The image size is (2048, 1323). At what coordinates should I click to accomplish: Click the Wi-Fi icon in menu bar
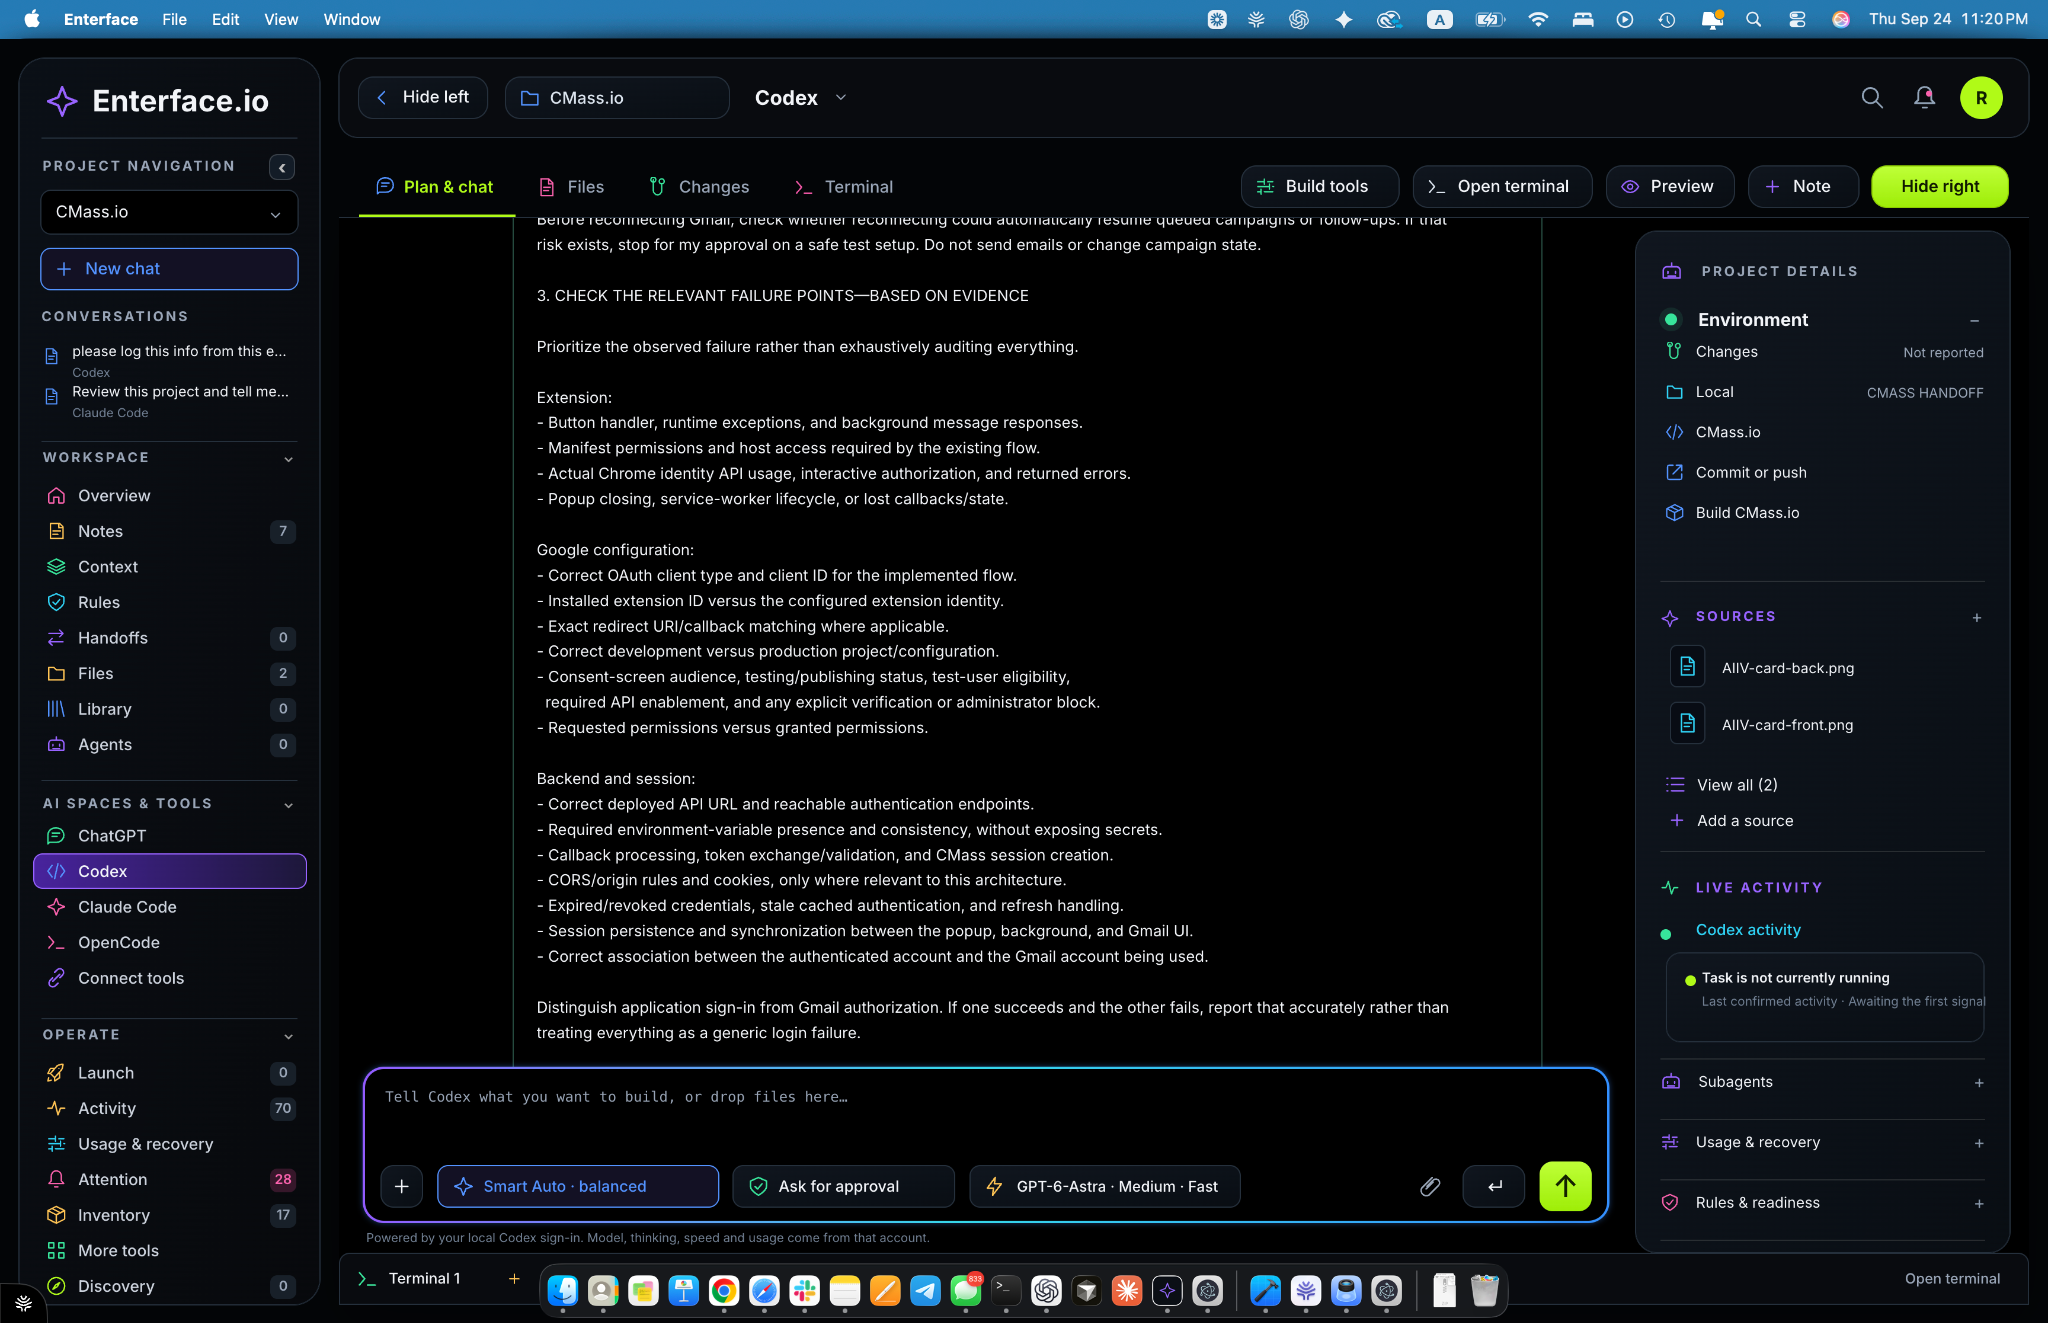[x=1538, y=19]
